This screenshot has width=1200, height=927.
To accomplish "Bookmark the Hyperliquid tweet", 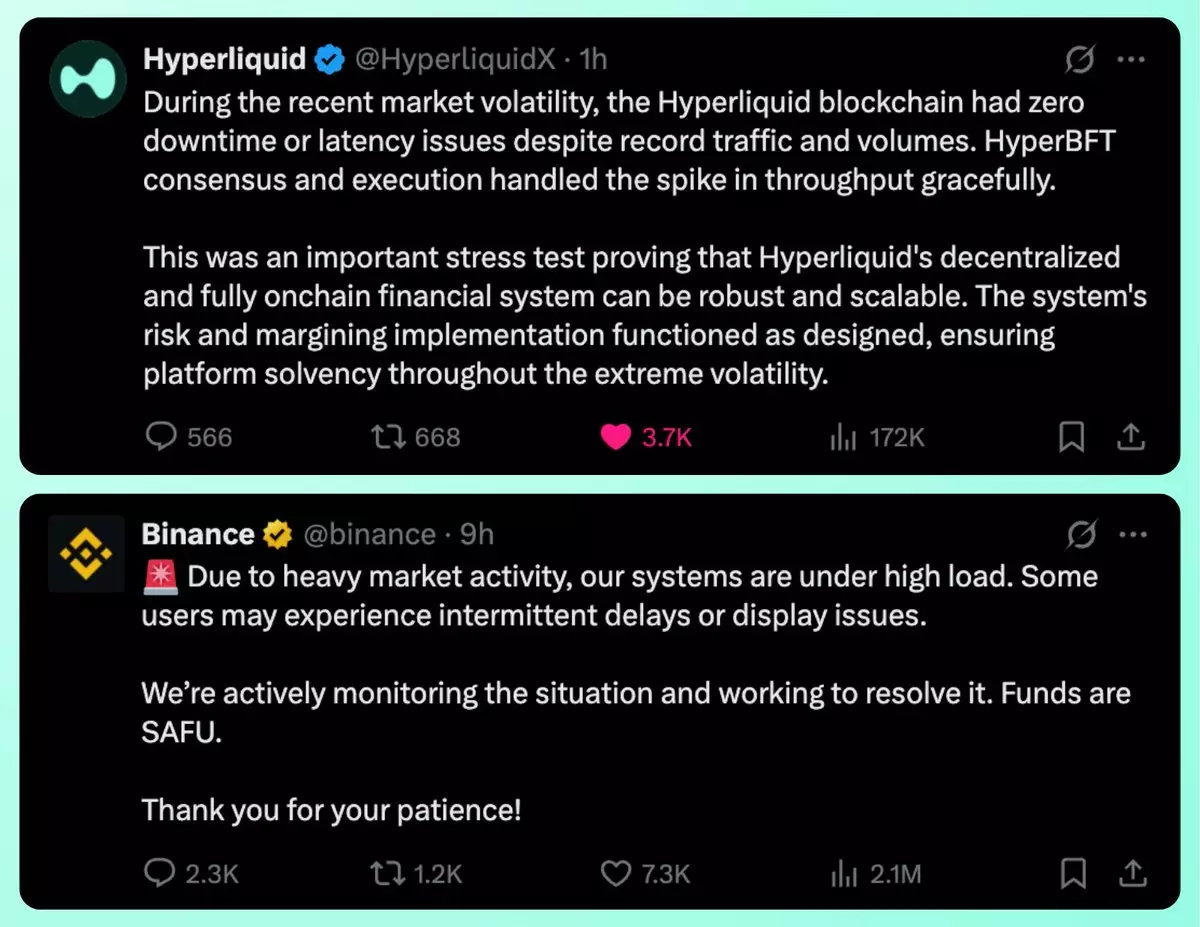I will 1071,437.
